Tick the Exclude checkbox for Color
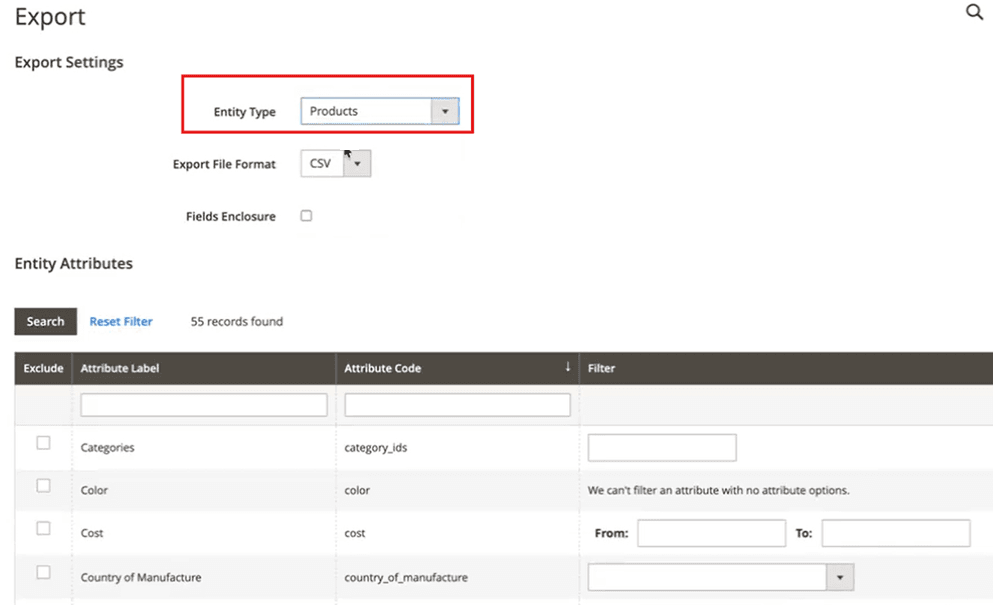This screenshot has width=993, height=605. click(43, 486)
